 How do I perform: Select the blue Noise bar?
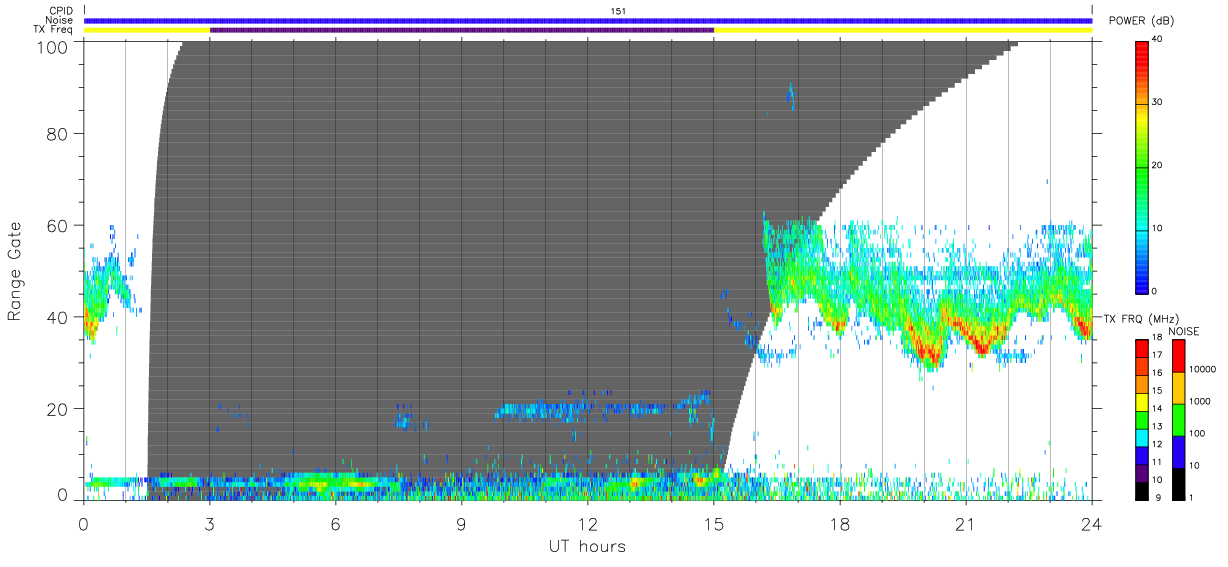[588, 20]
